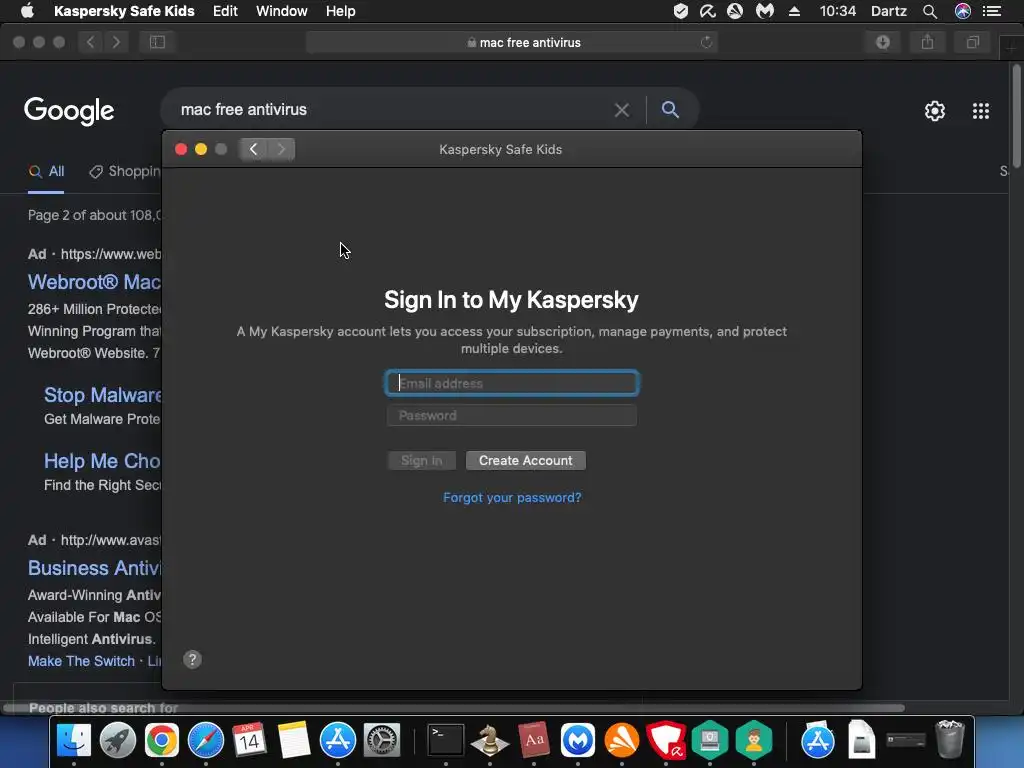This screenshot has height=768, width=1024.
Task: Launch Google Chrome from the Dock
Action: tap(161, 740)
